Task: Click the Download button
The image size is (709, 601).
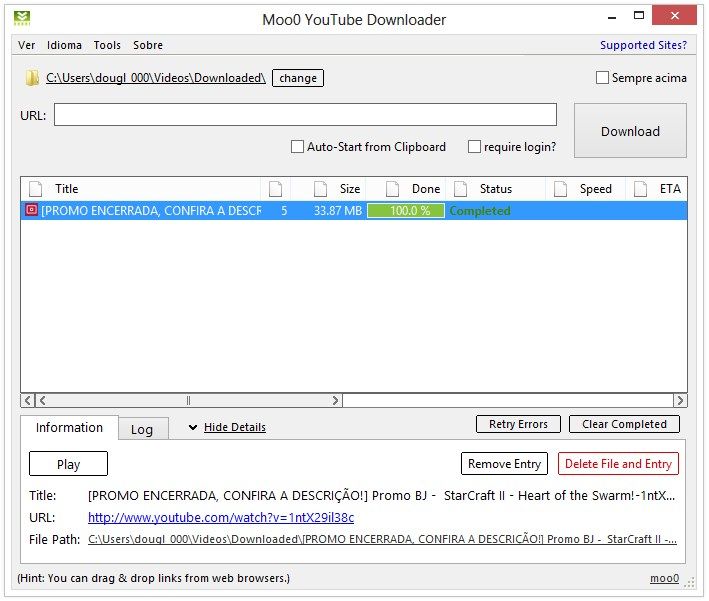Action: click(630, 131)
